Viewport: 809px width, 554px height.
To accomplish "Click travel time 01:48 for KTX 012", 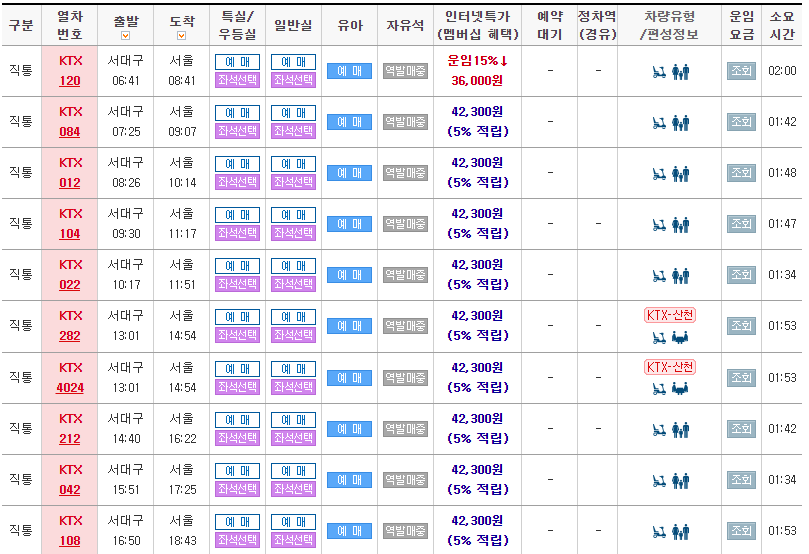I will point(782,173).
